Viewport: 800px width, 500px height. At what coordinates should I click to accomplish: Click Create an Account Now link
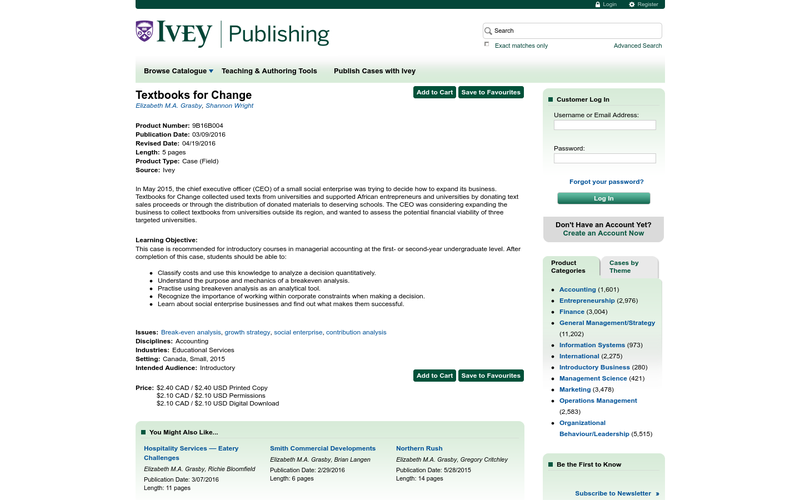click(603, 233)
